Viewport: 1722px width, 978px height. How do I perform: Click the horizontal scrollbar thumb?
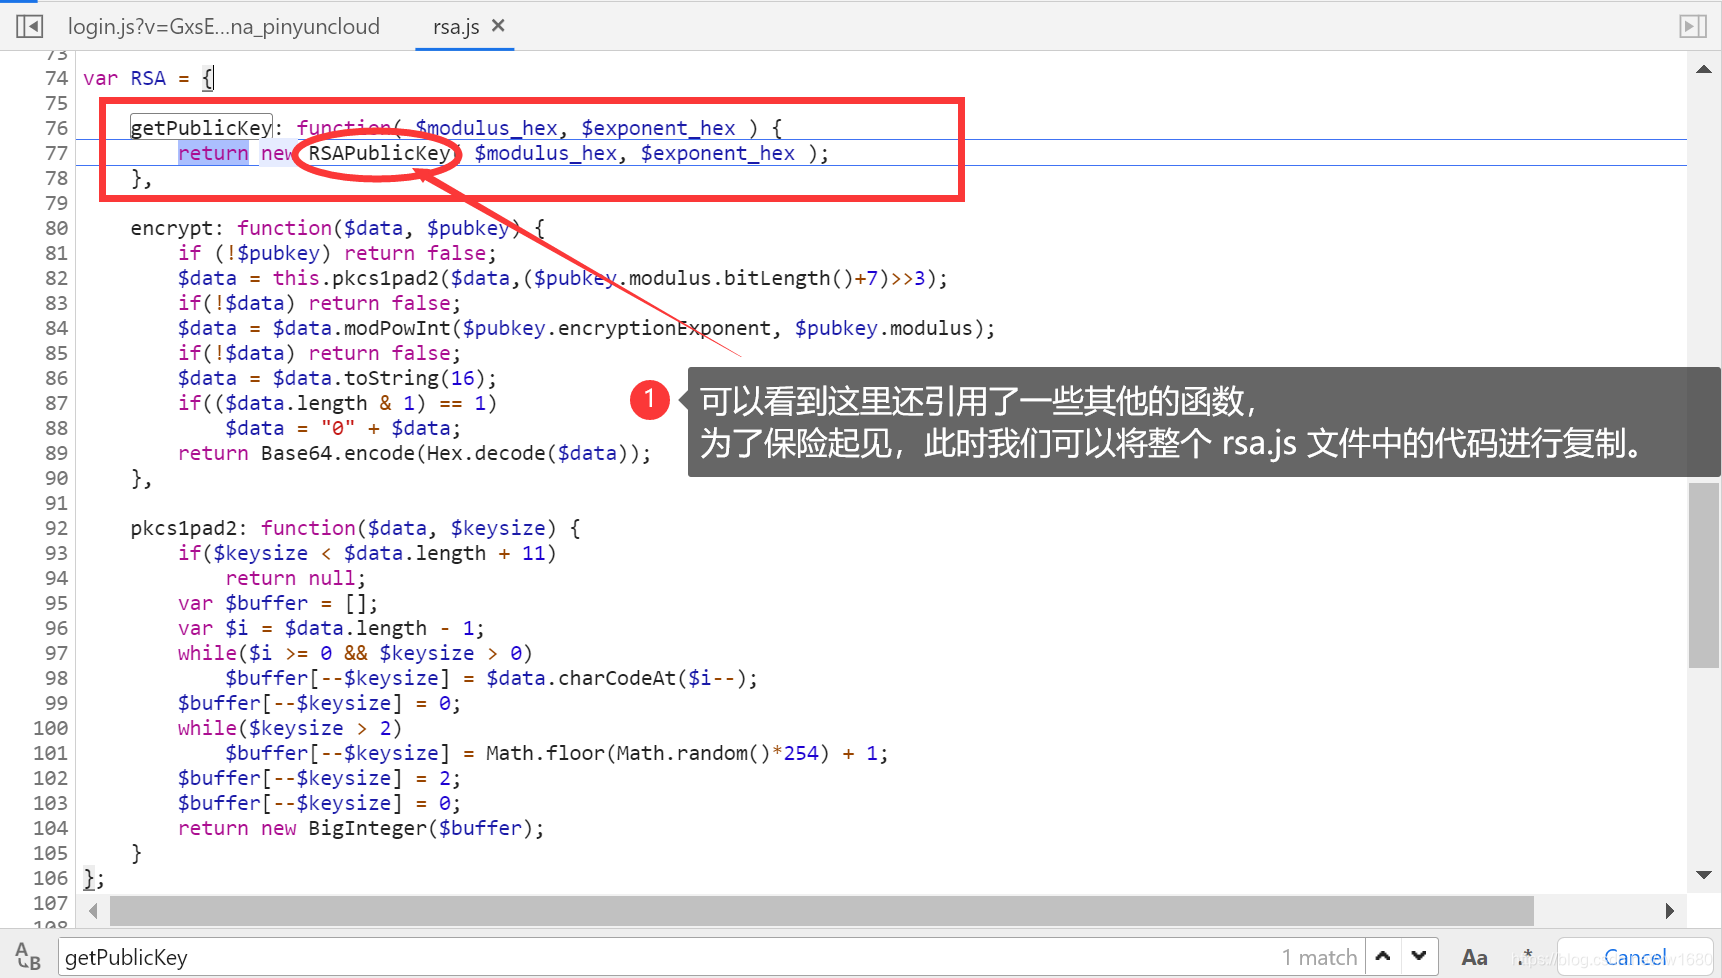[x=821, y=911]
